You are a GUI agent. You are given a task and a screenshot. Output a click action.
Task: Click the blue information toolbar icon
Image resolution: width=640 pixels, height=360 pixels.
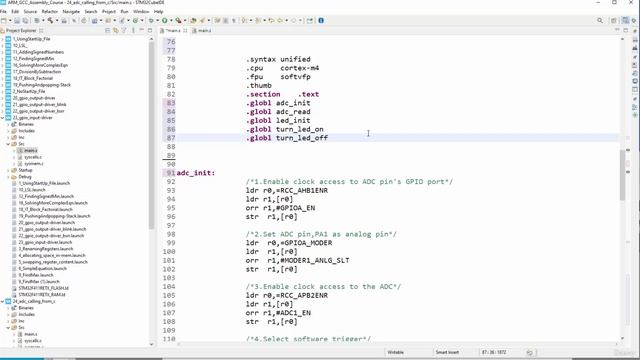tap(321, 20)
